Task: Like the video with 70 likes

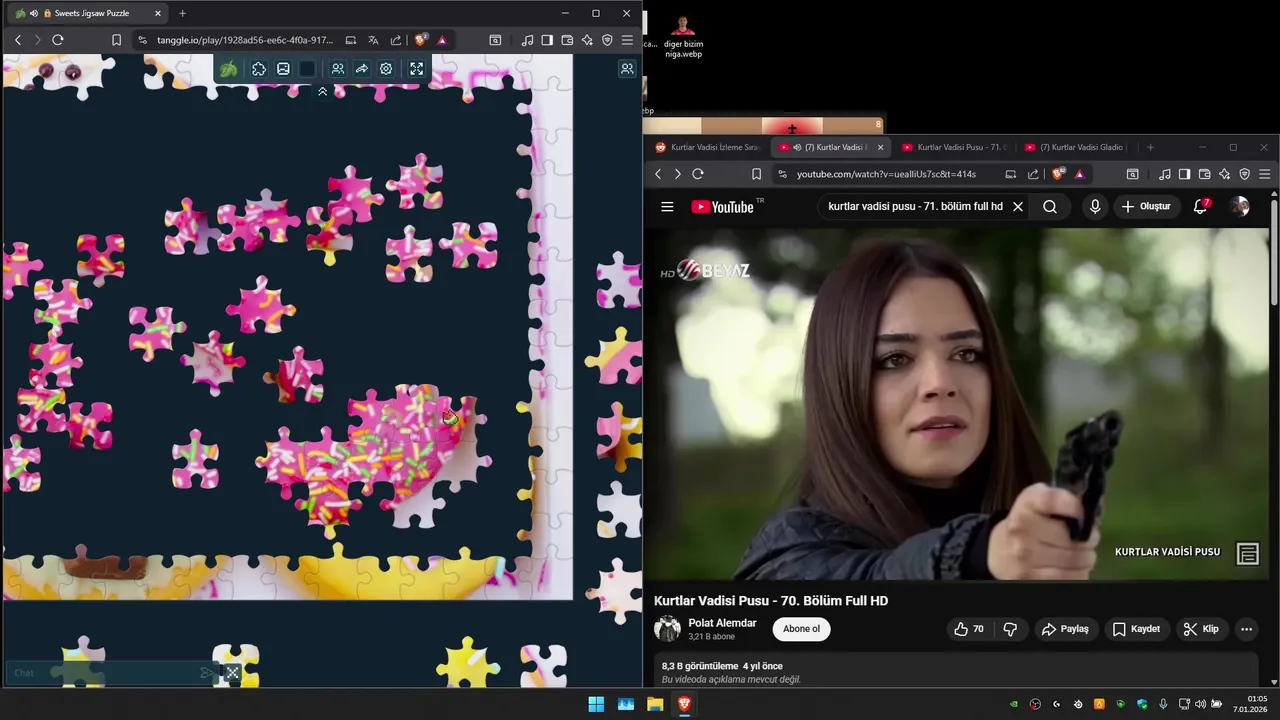Action: coord(968,629)
